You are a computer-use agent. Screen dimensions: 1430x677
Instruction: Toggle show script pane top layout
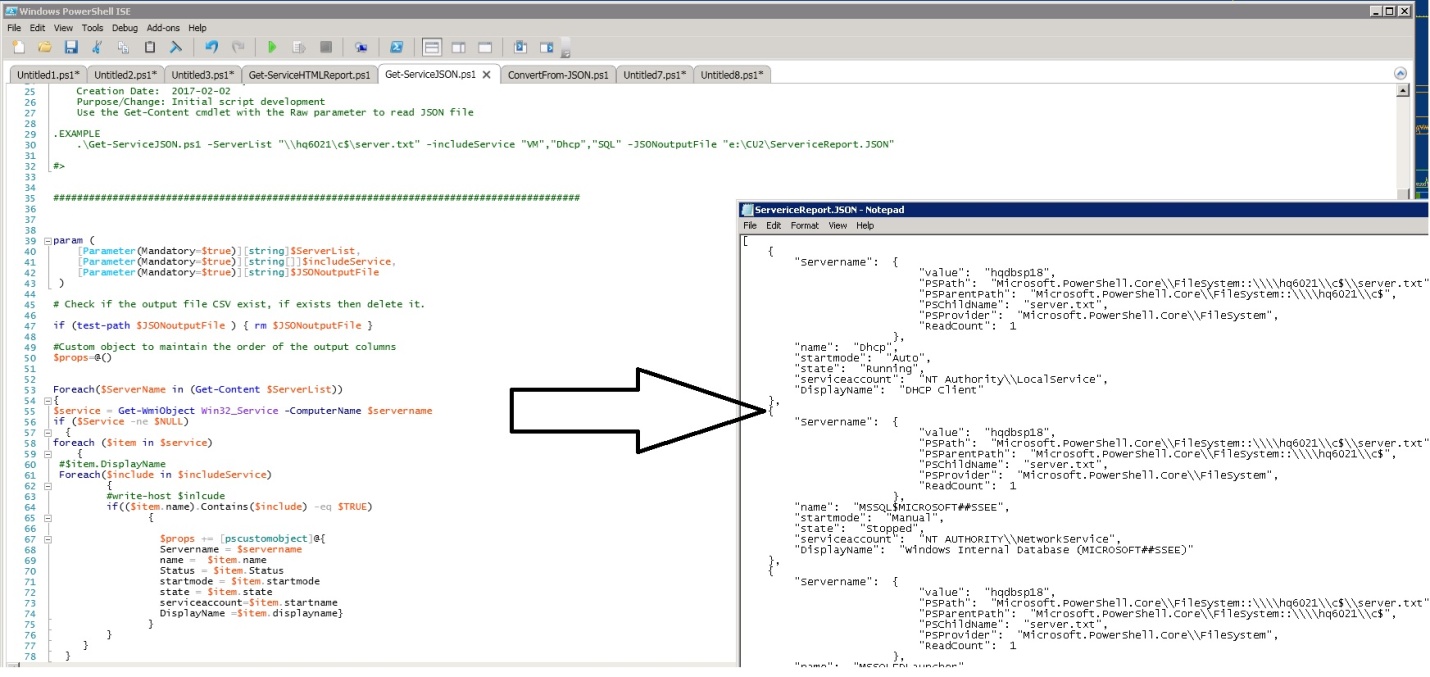coord(432,47)
